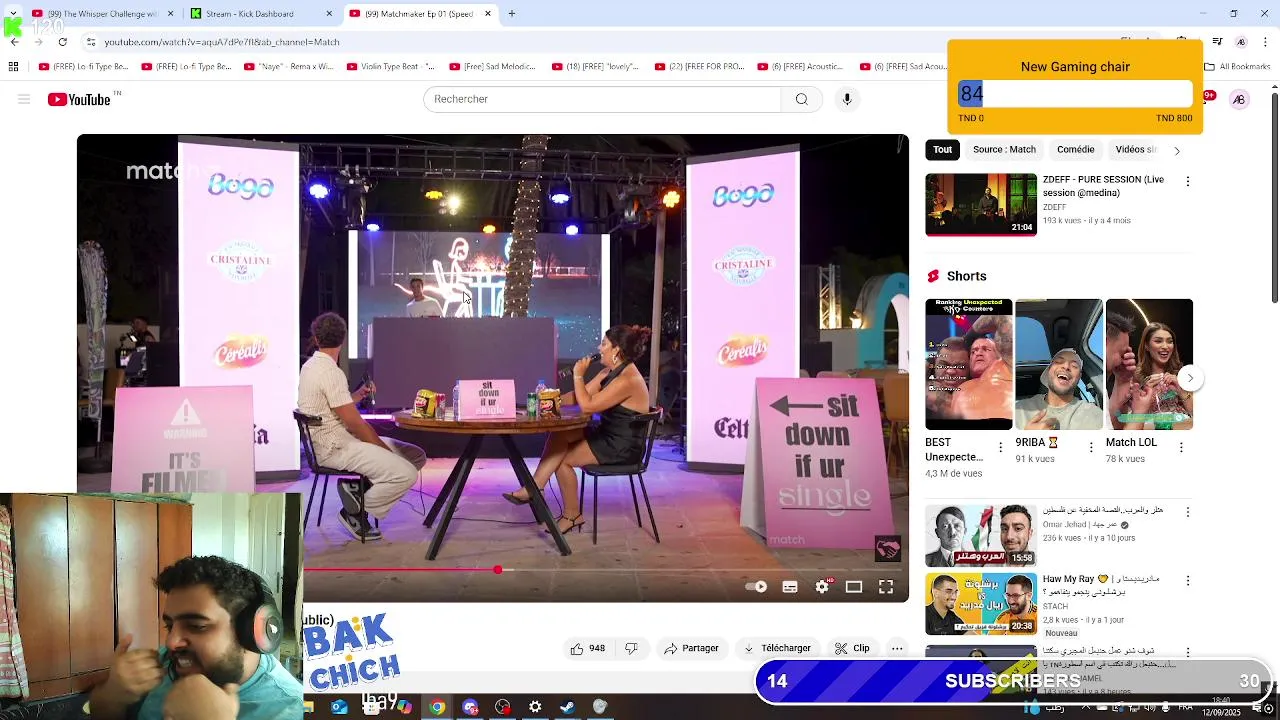This screenshot has width=1280, height=720.
Task: Click the page vertical scrollbar
Action: (1274, 196)
